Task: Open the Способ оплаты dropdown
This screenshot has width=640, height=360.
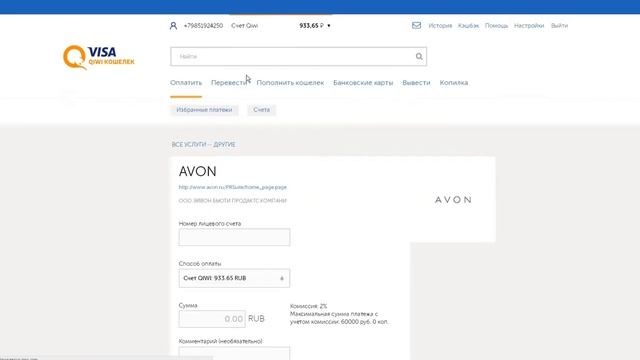Action: pyautogui.click(x=234, y=278)
